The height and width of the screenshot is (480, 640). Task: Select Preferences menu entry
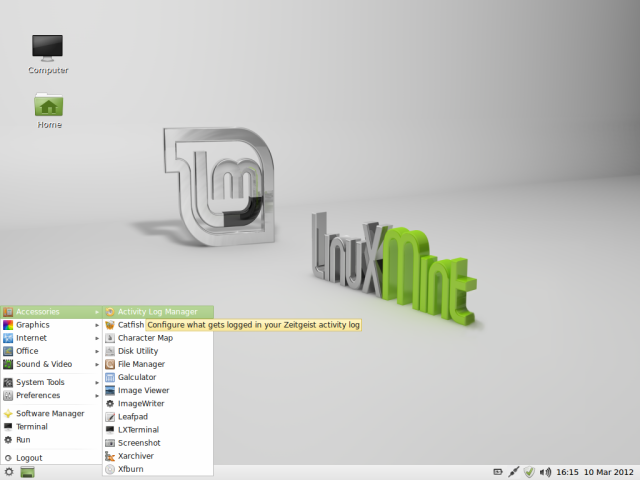click(x=51, y=396)
